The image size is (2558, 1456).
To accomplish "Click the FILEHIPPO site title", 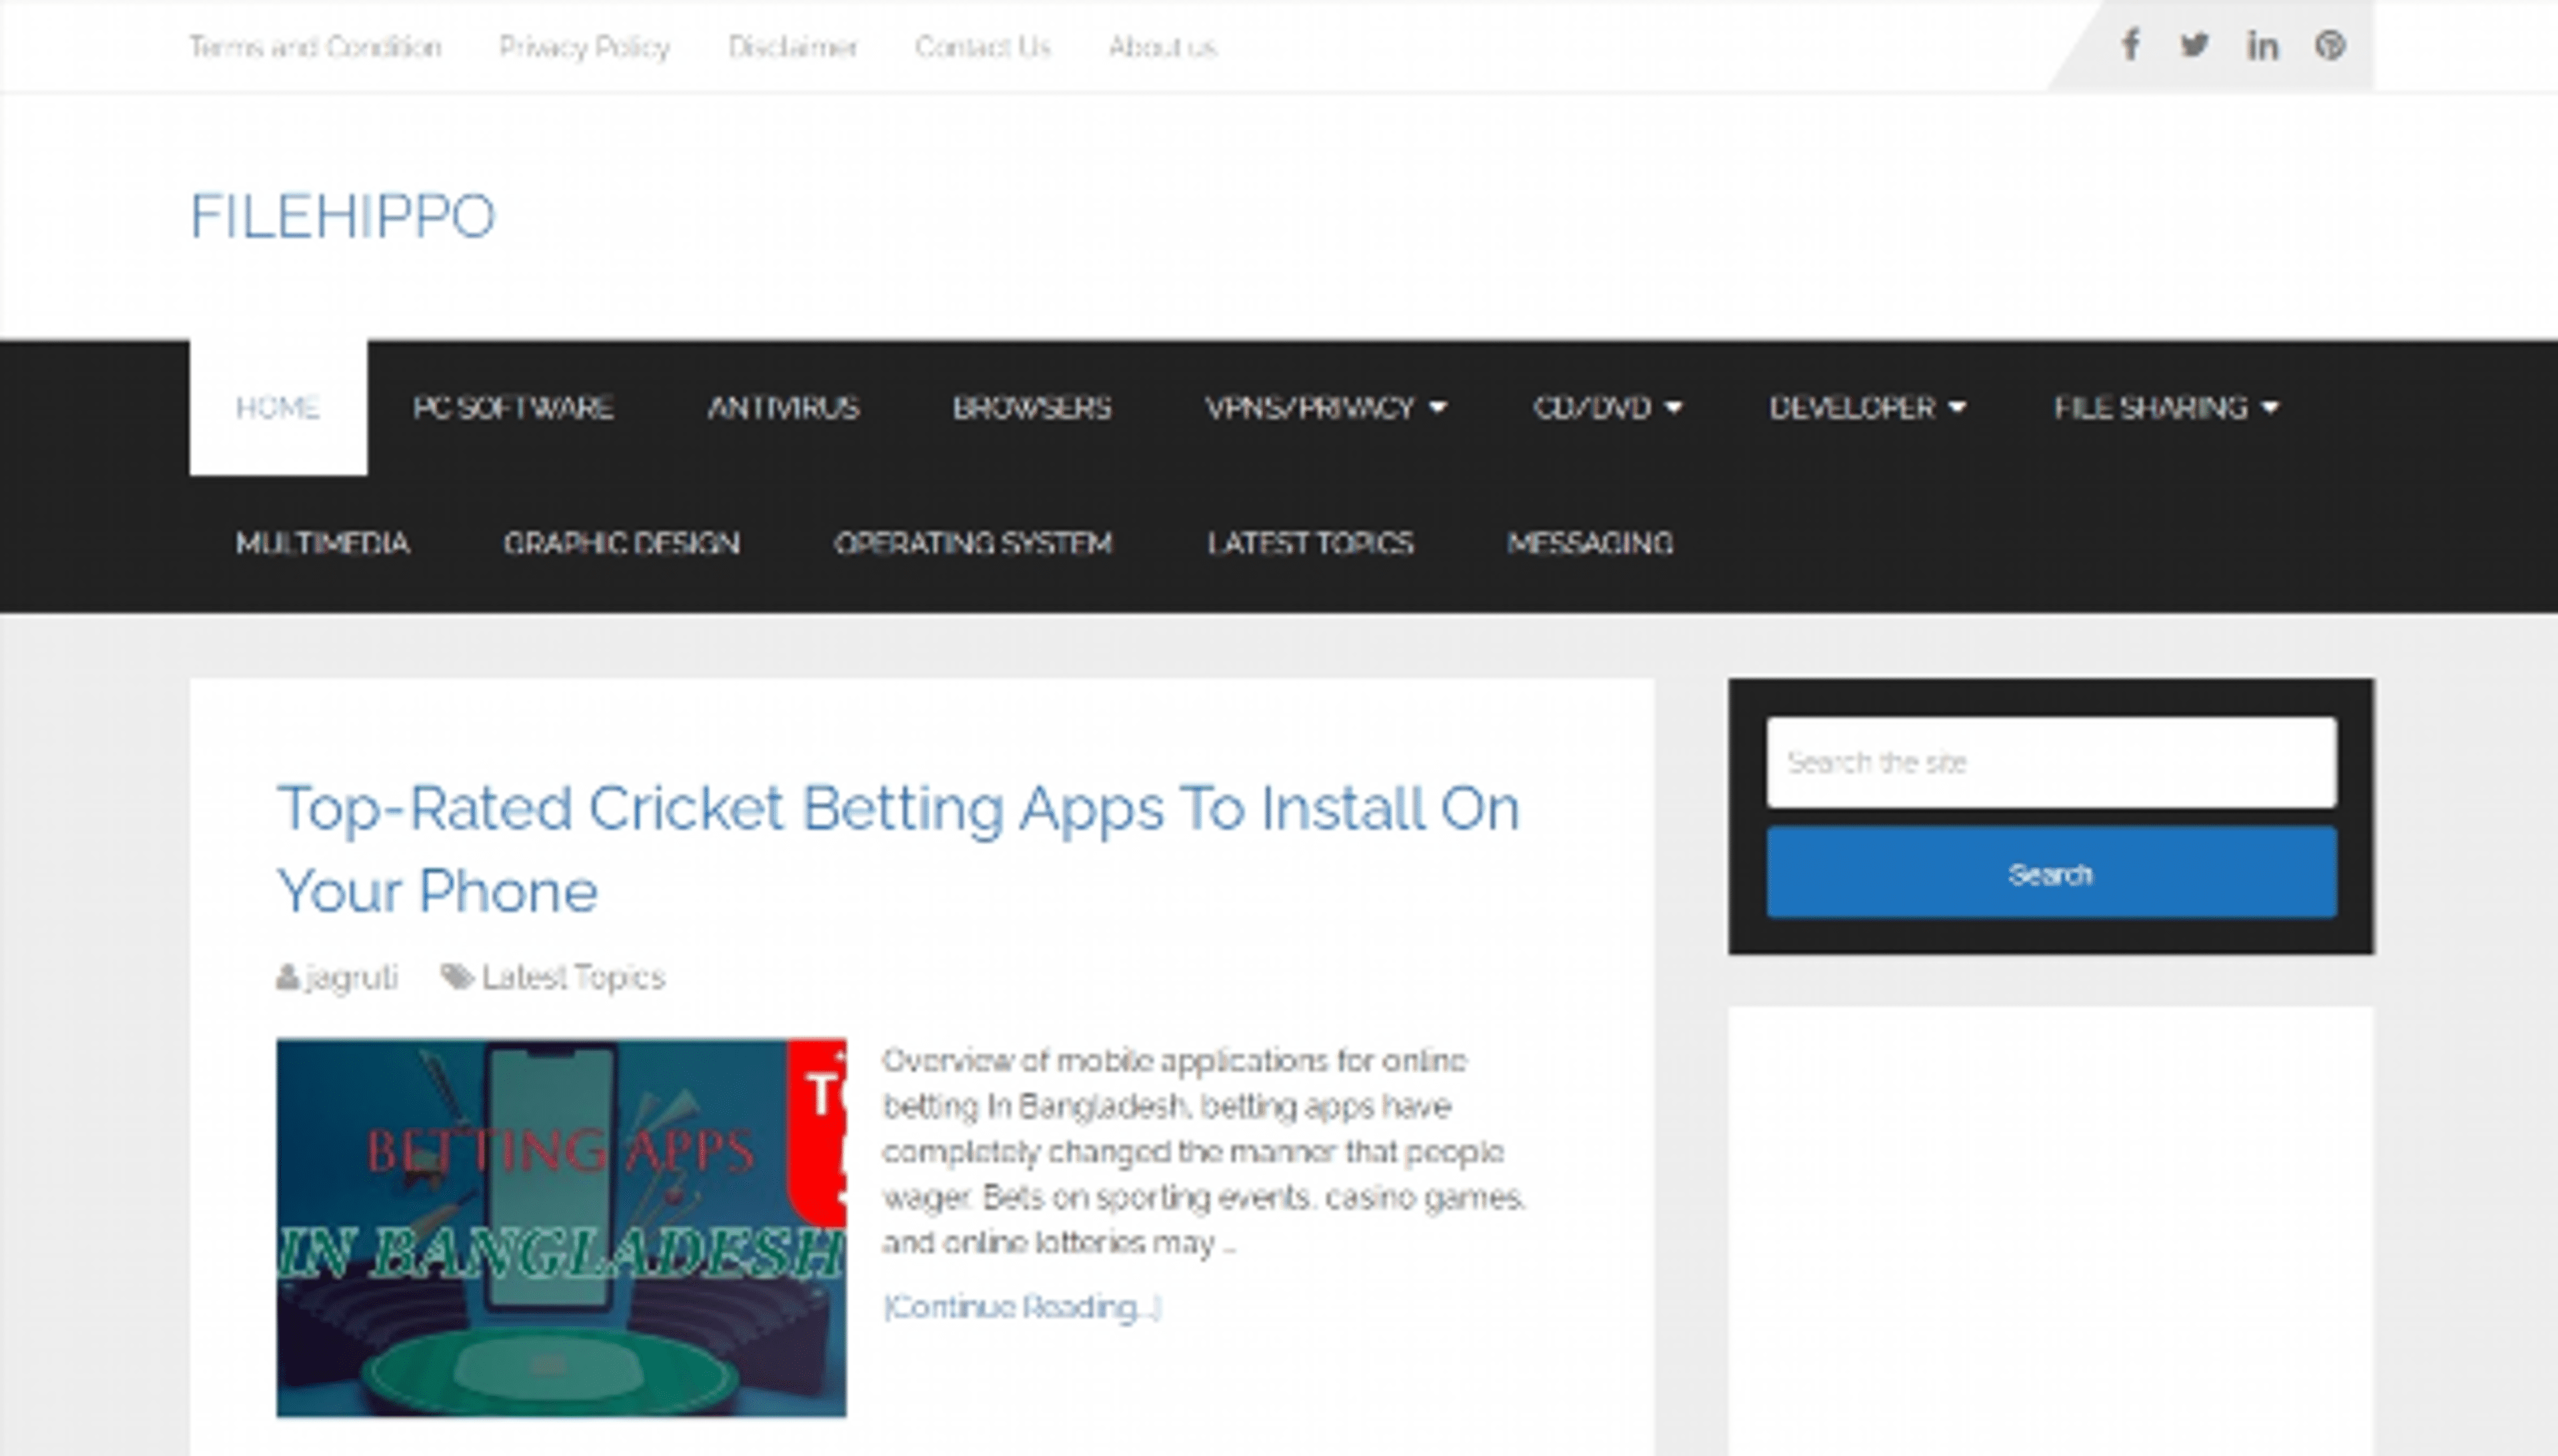I will click(342, 216).
